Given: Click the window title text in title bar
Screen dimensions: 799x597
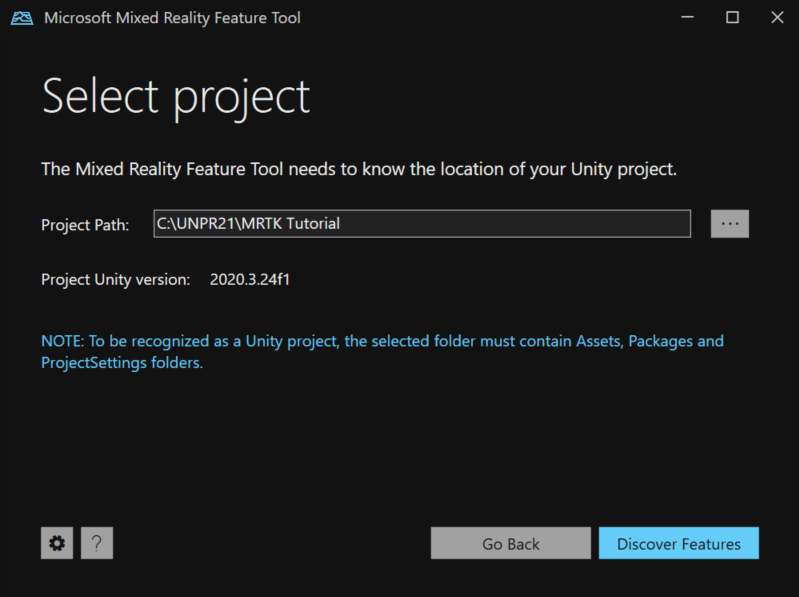Looking at the screenshot, I should (172, 18).
